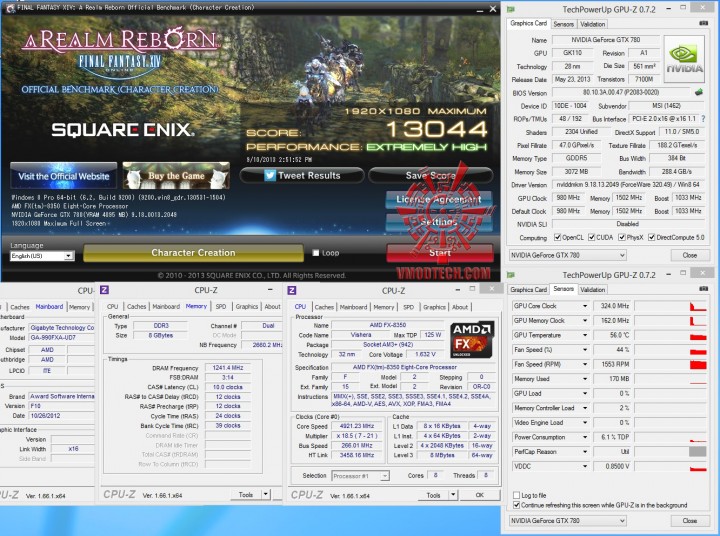Click the CPU-Z purple Z icon in CPU window
The image size is (720, 536).
click(x=292, y=290)
